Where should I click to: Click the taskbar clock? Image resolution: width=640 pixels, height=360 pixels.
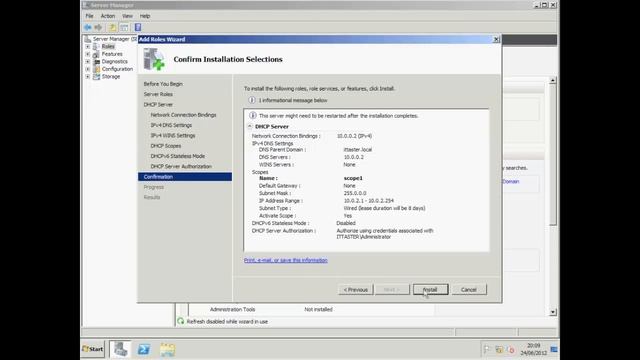[533, 349]
